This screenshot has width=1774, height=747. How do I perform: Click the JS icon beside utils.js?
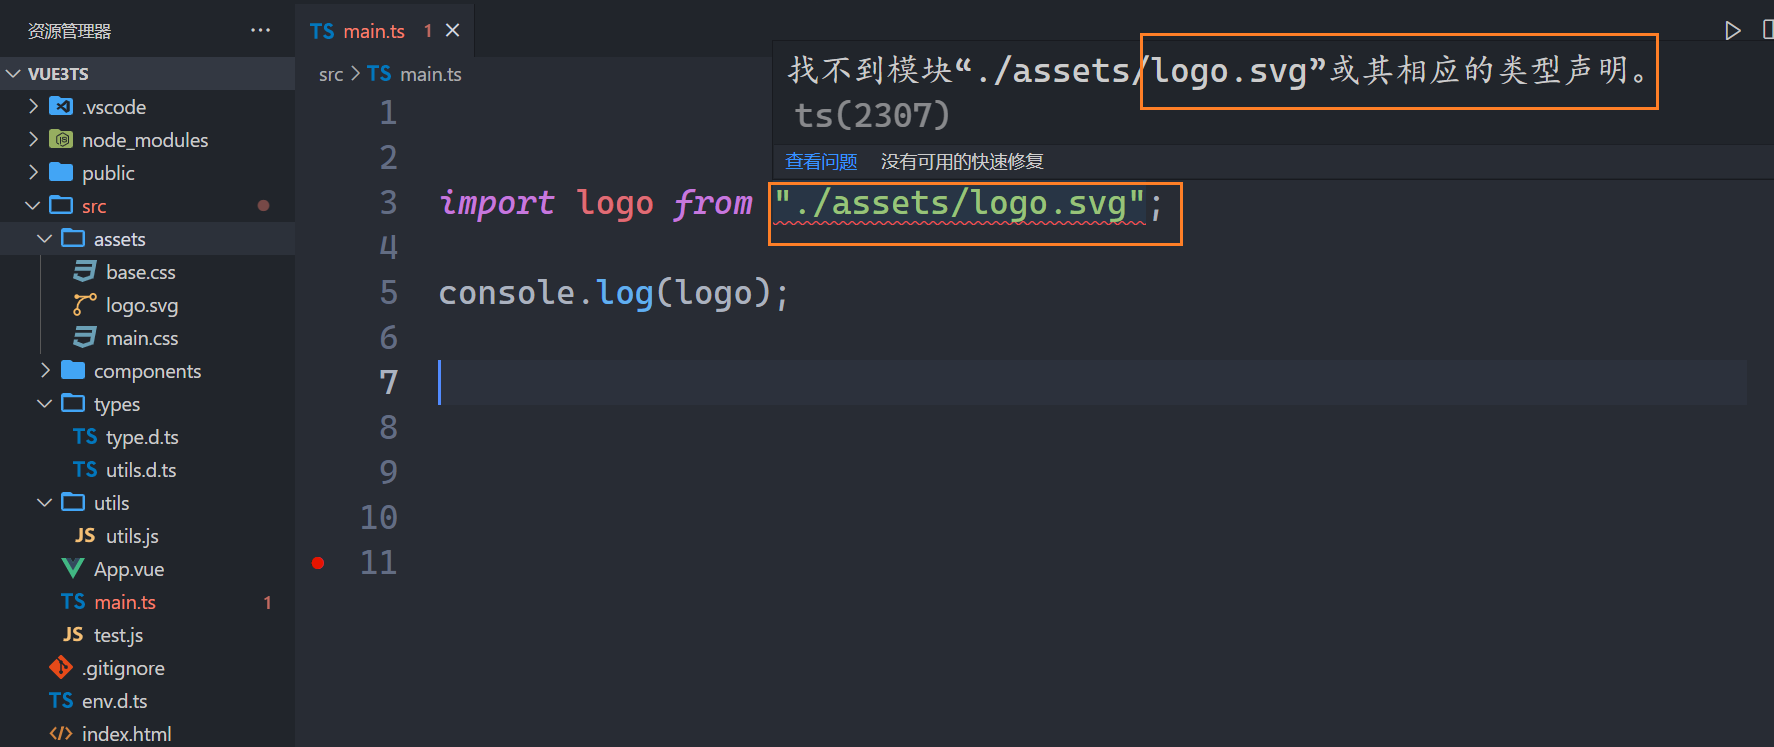(x=85, y=536)
